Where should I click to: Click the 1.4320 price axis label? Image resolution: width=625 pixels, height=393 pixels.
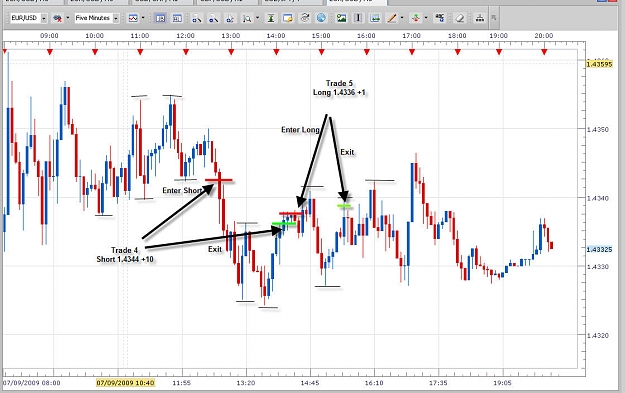pos(598,336)
